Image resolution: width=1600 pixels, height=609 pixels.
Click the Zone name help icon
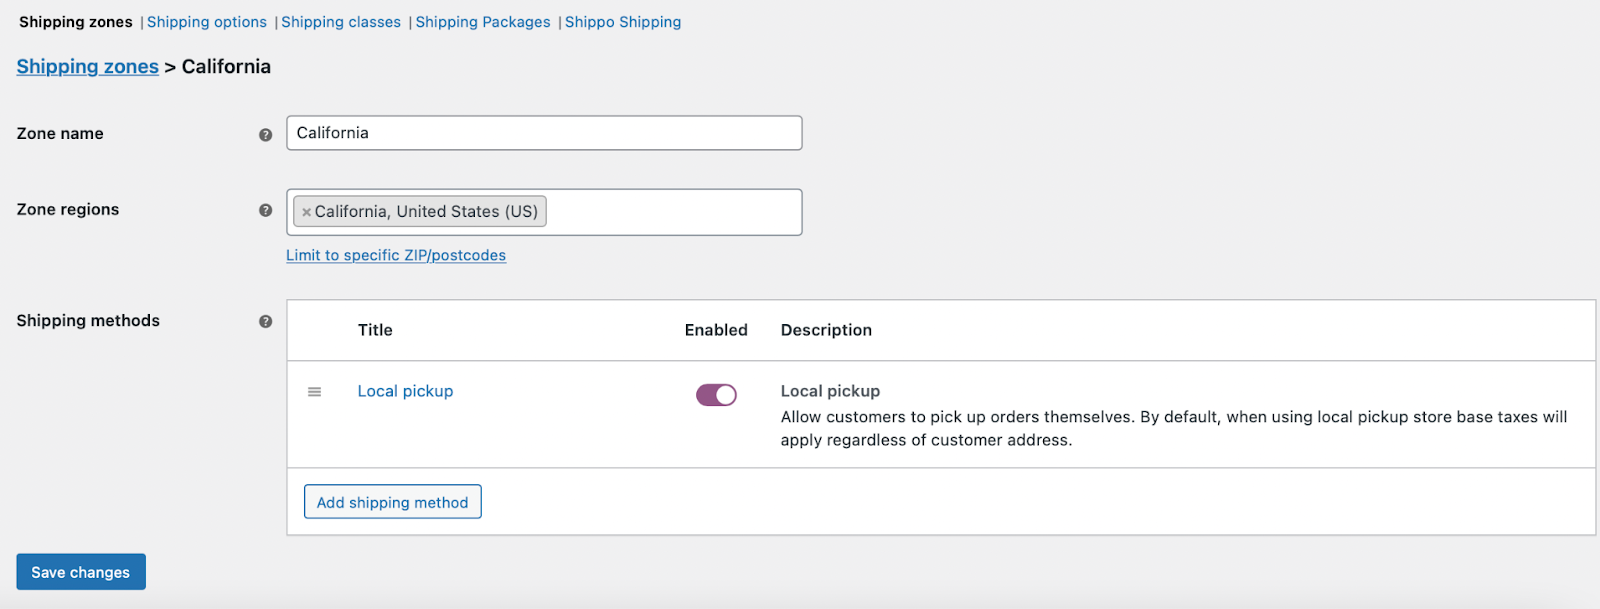point(265,135)
